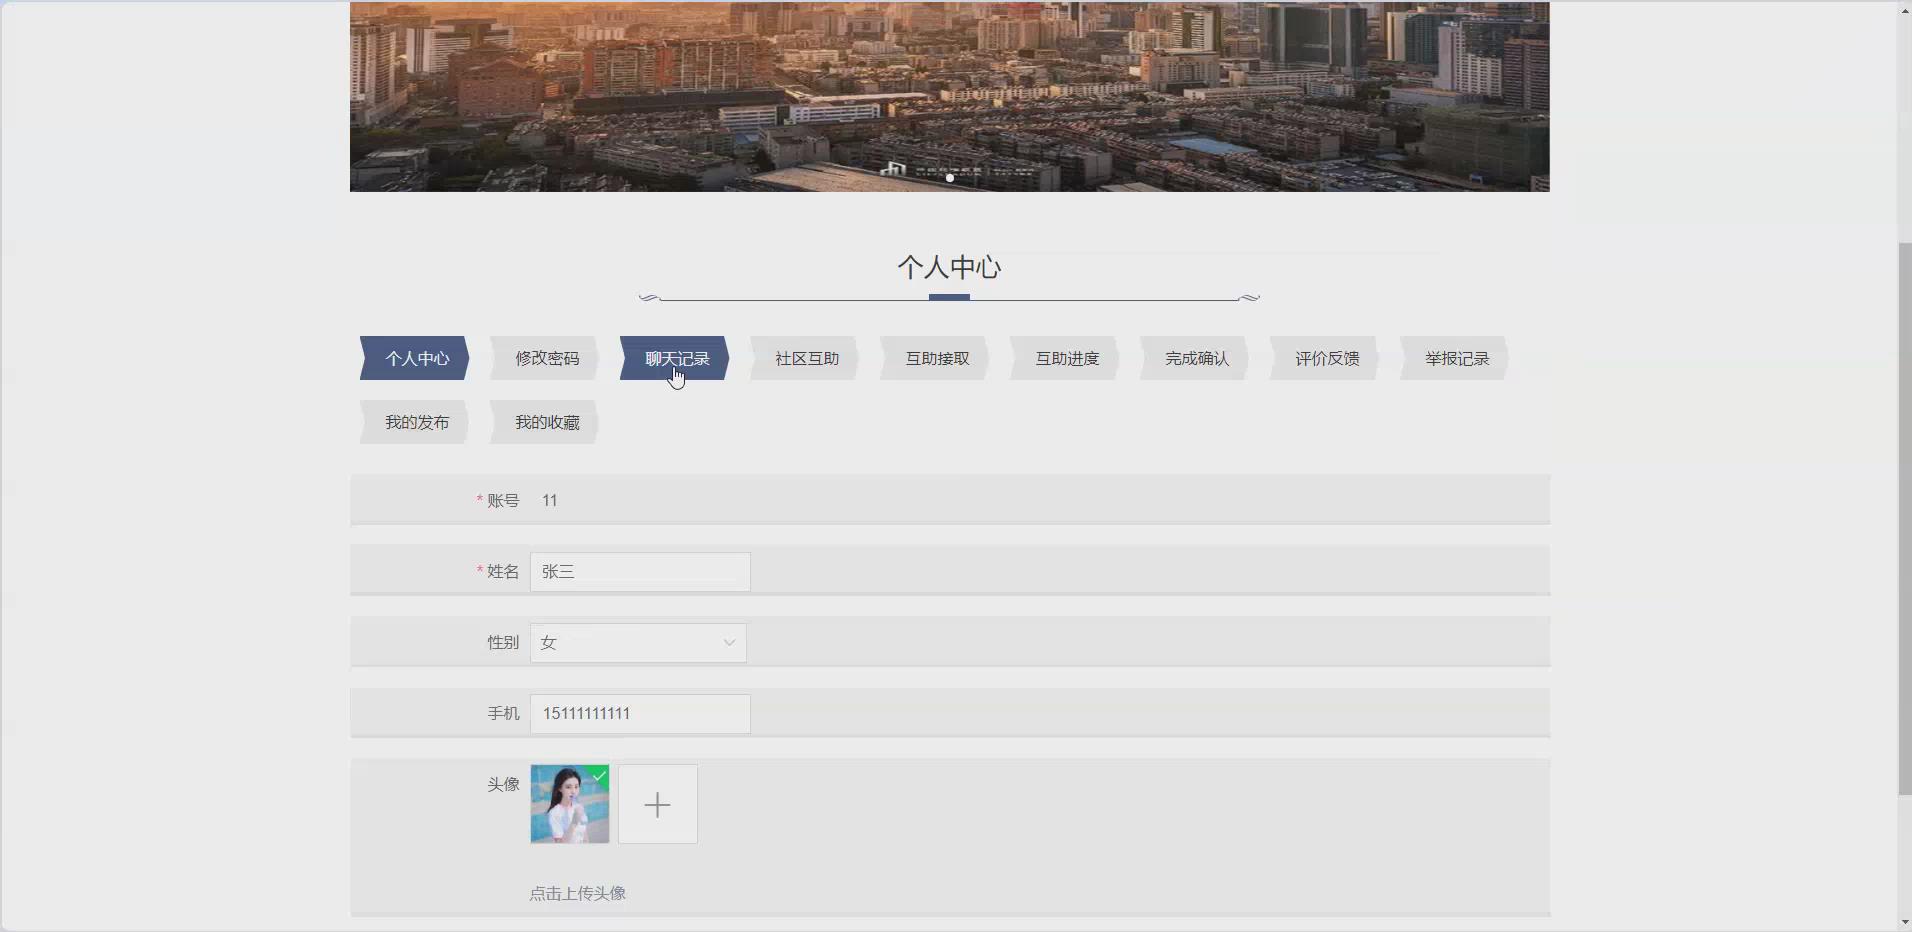Edit the 手机 phone number field

click(x=639, y=713)
